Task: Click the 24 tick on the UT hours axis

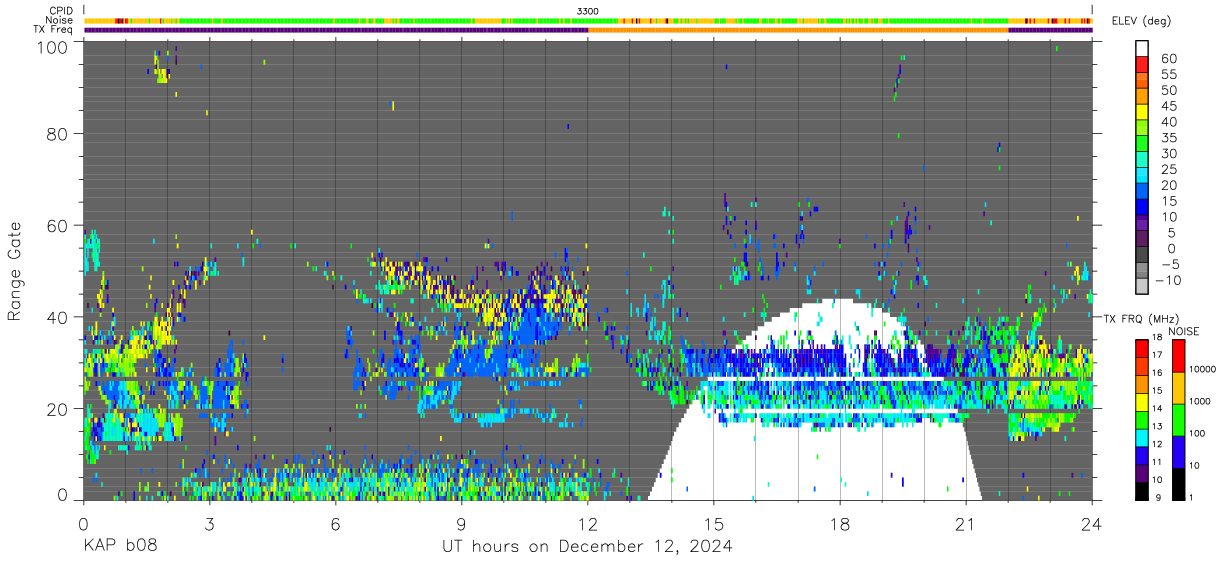Action: (x=1092, y=523)
